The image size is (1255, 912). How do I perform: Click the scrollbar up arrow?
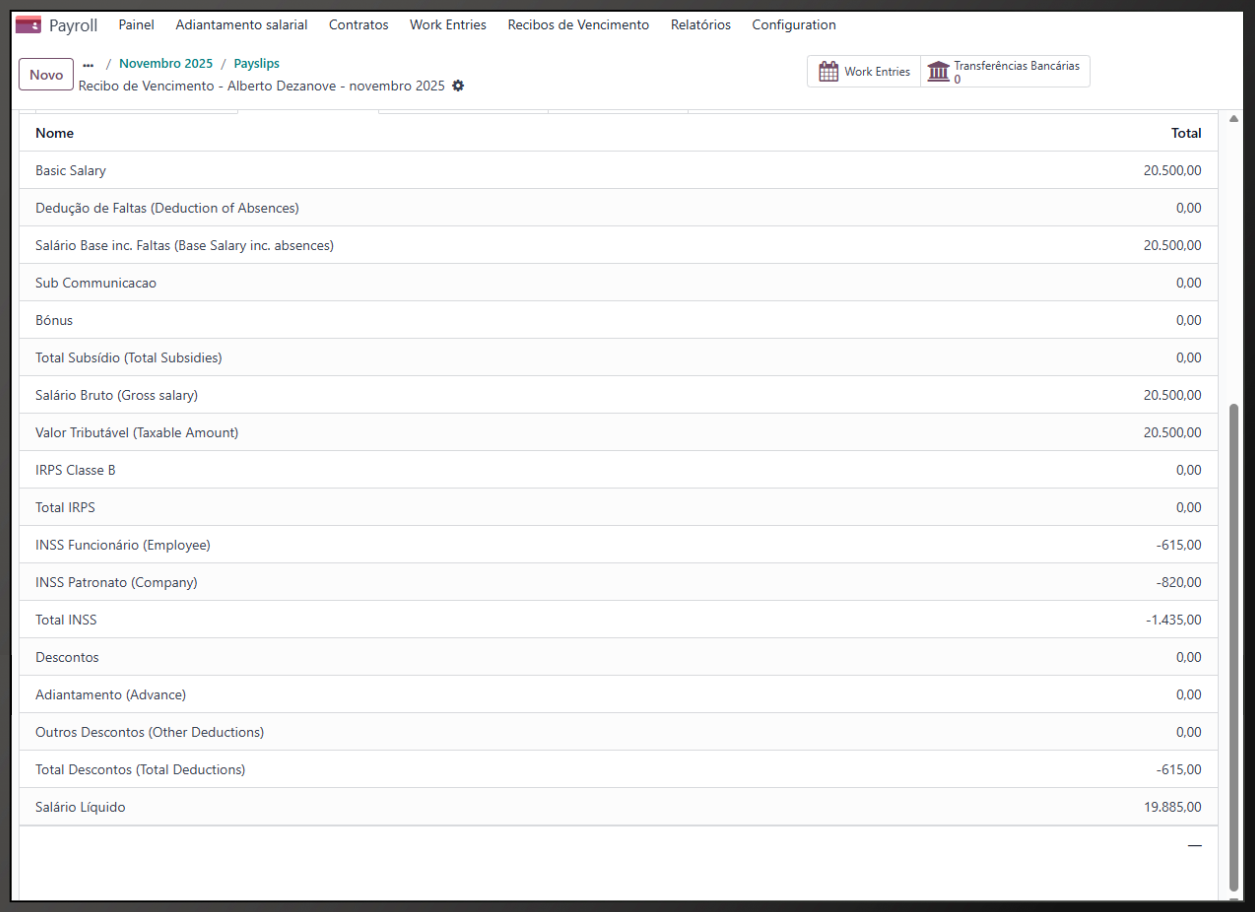1233,120
